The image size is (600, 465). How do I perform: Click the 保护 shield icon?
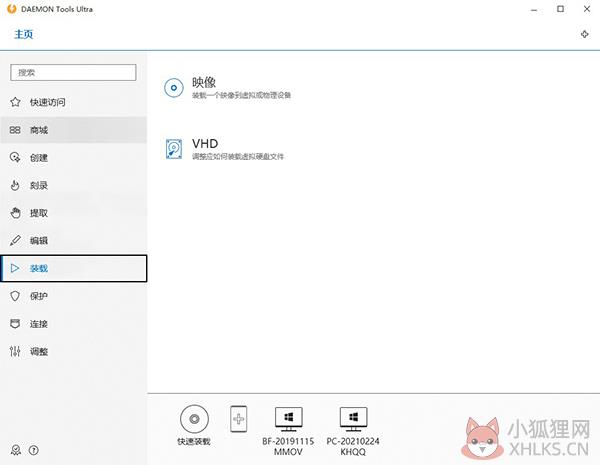[x=15, y=296]
